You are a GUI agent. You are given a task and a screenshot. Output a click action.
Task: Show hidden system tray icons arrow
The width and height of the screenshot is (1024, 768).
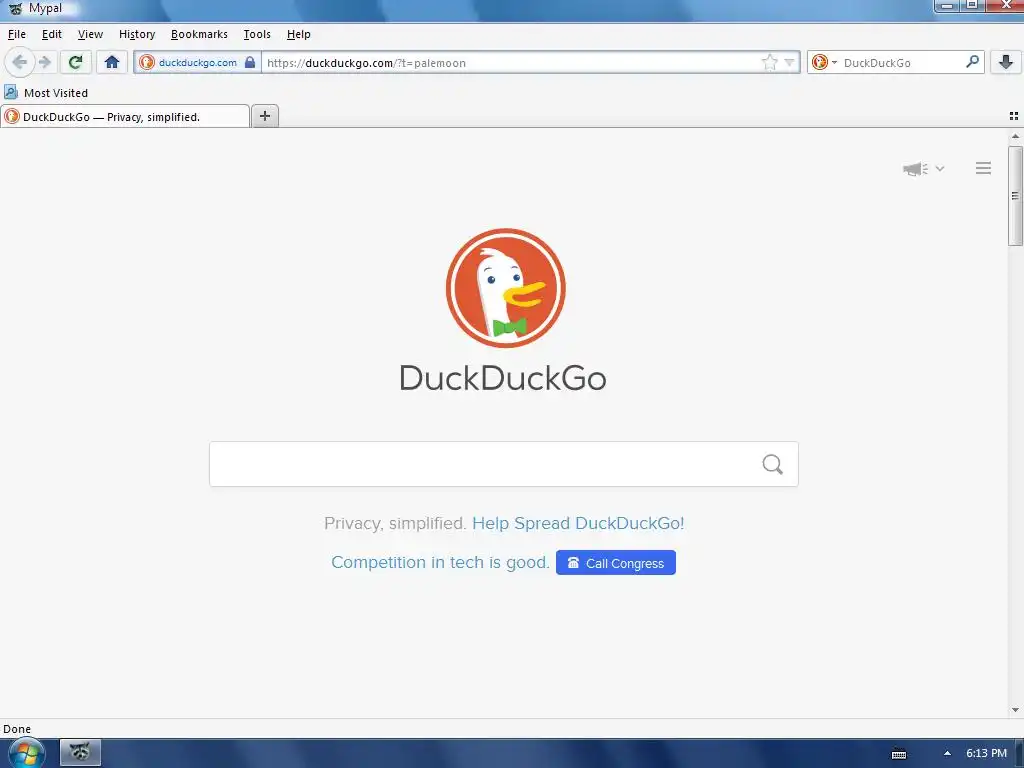(x=948, y=753)
